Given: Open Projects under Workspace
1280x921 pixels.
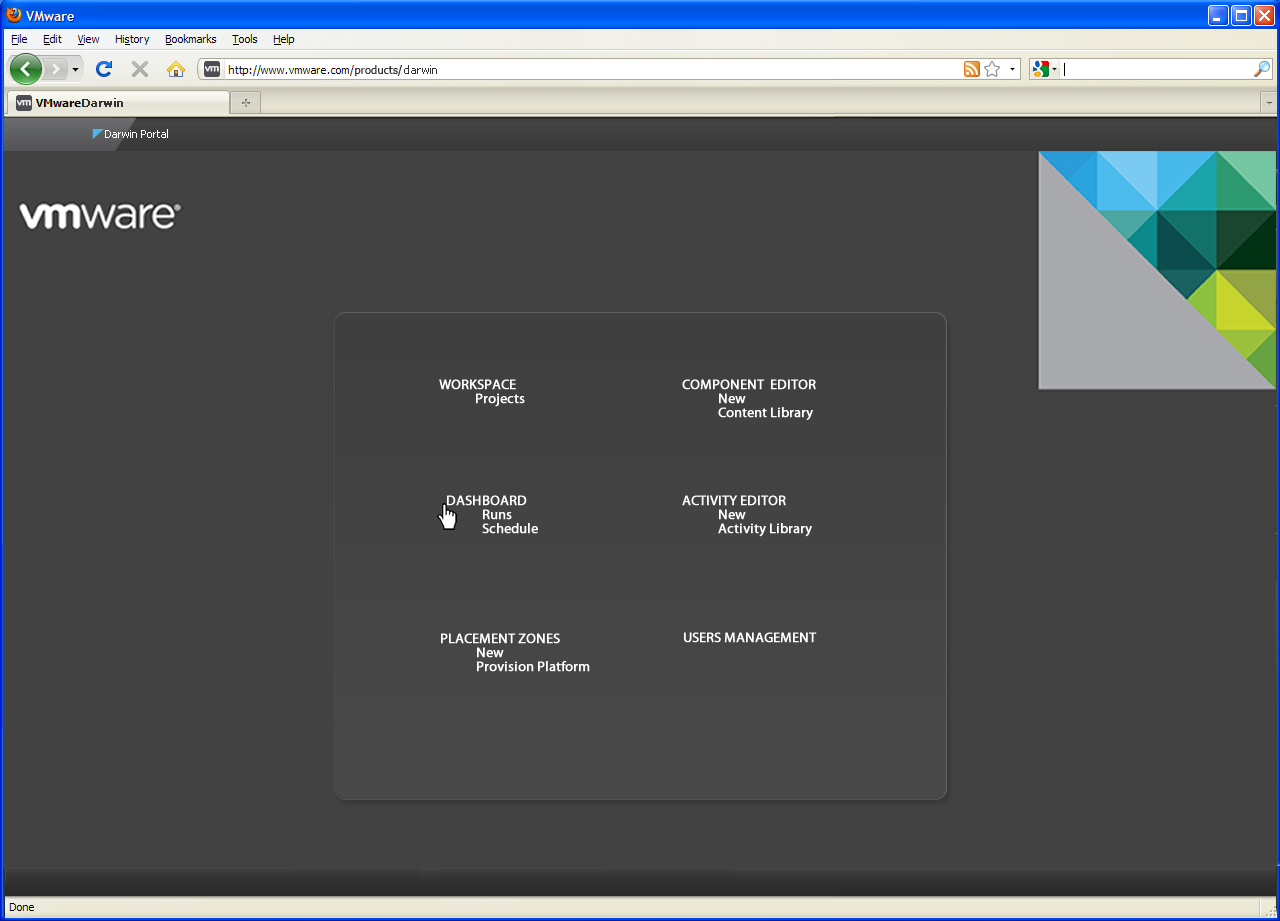Looking at the screenshot, I should (x=499, y=399).
